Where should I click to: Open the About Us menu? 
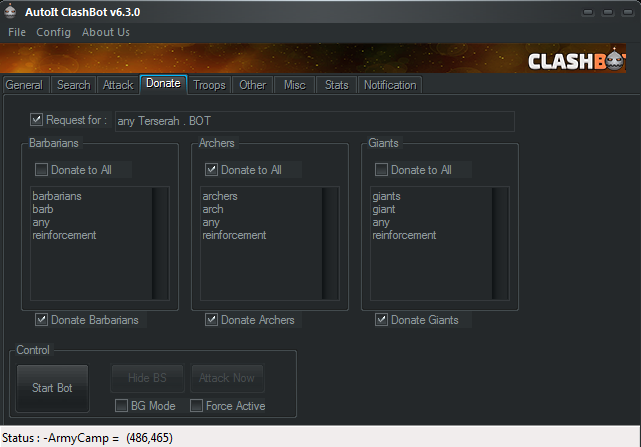pos(106,32)
